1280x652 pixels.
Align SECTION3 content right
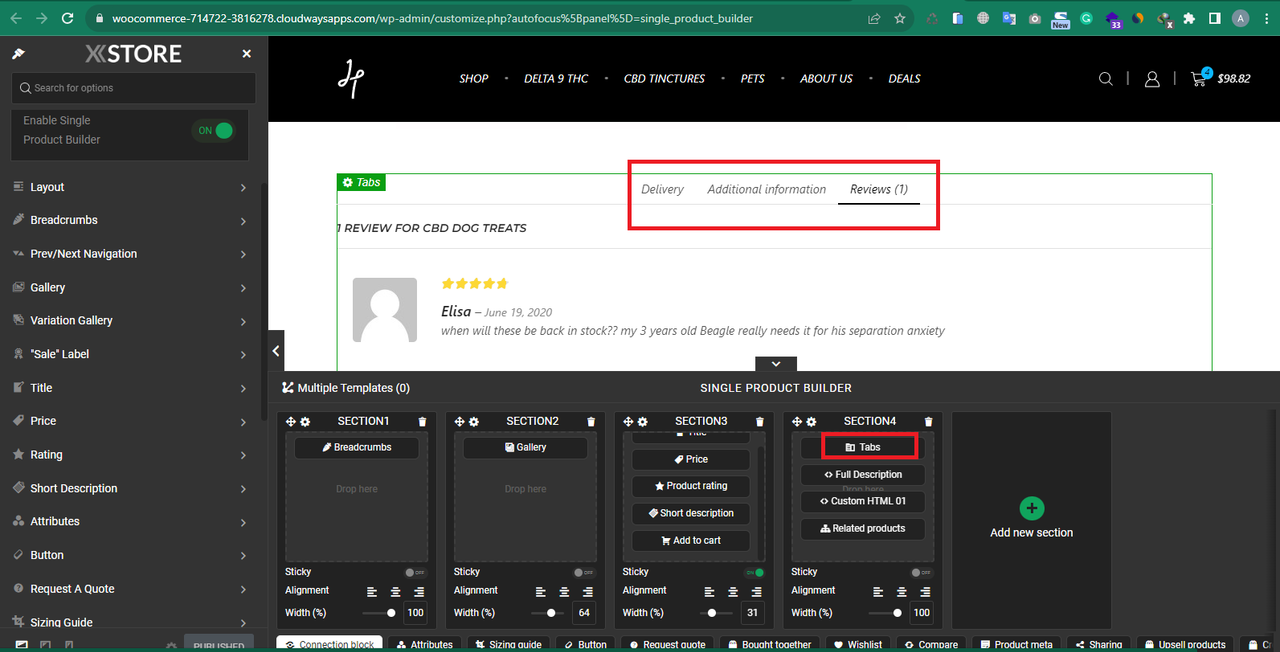click(757, 592)
